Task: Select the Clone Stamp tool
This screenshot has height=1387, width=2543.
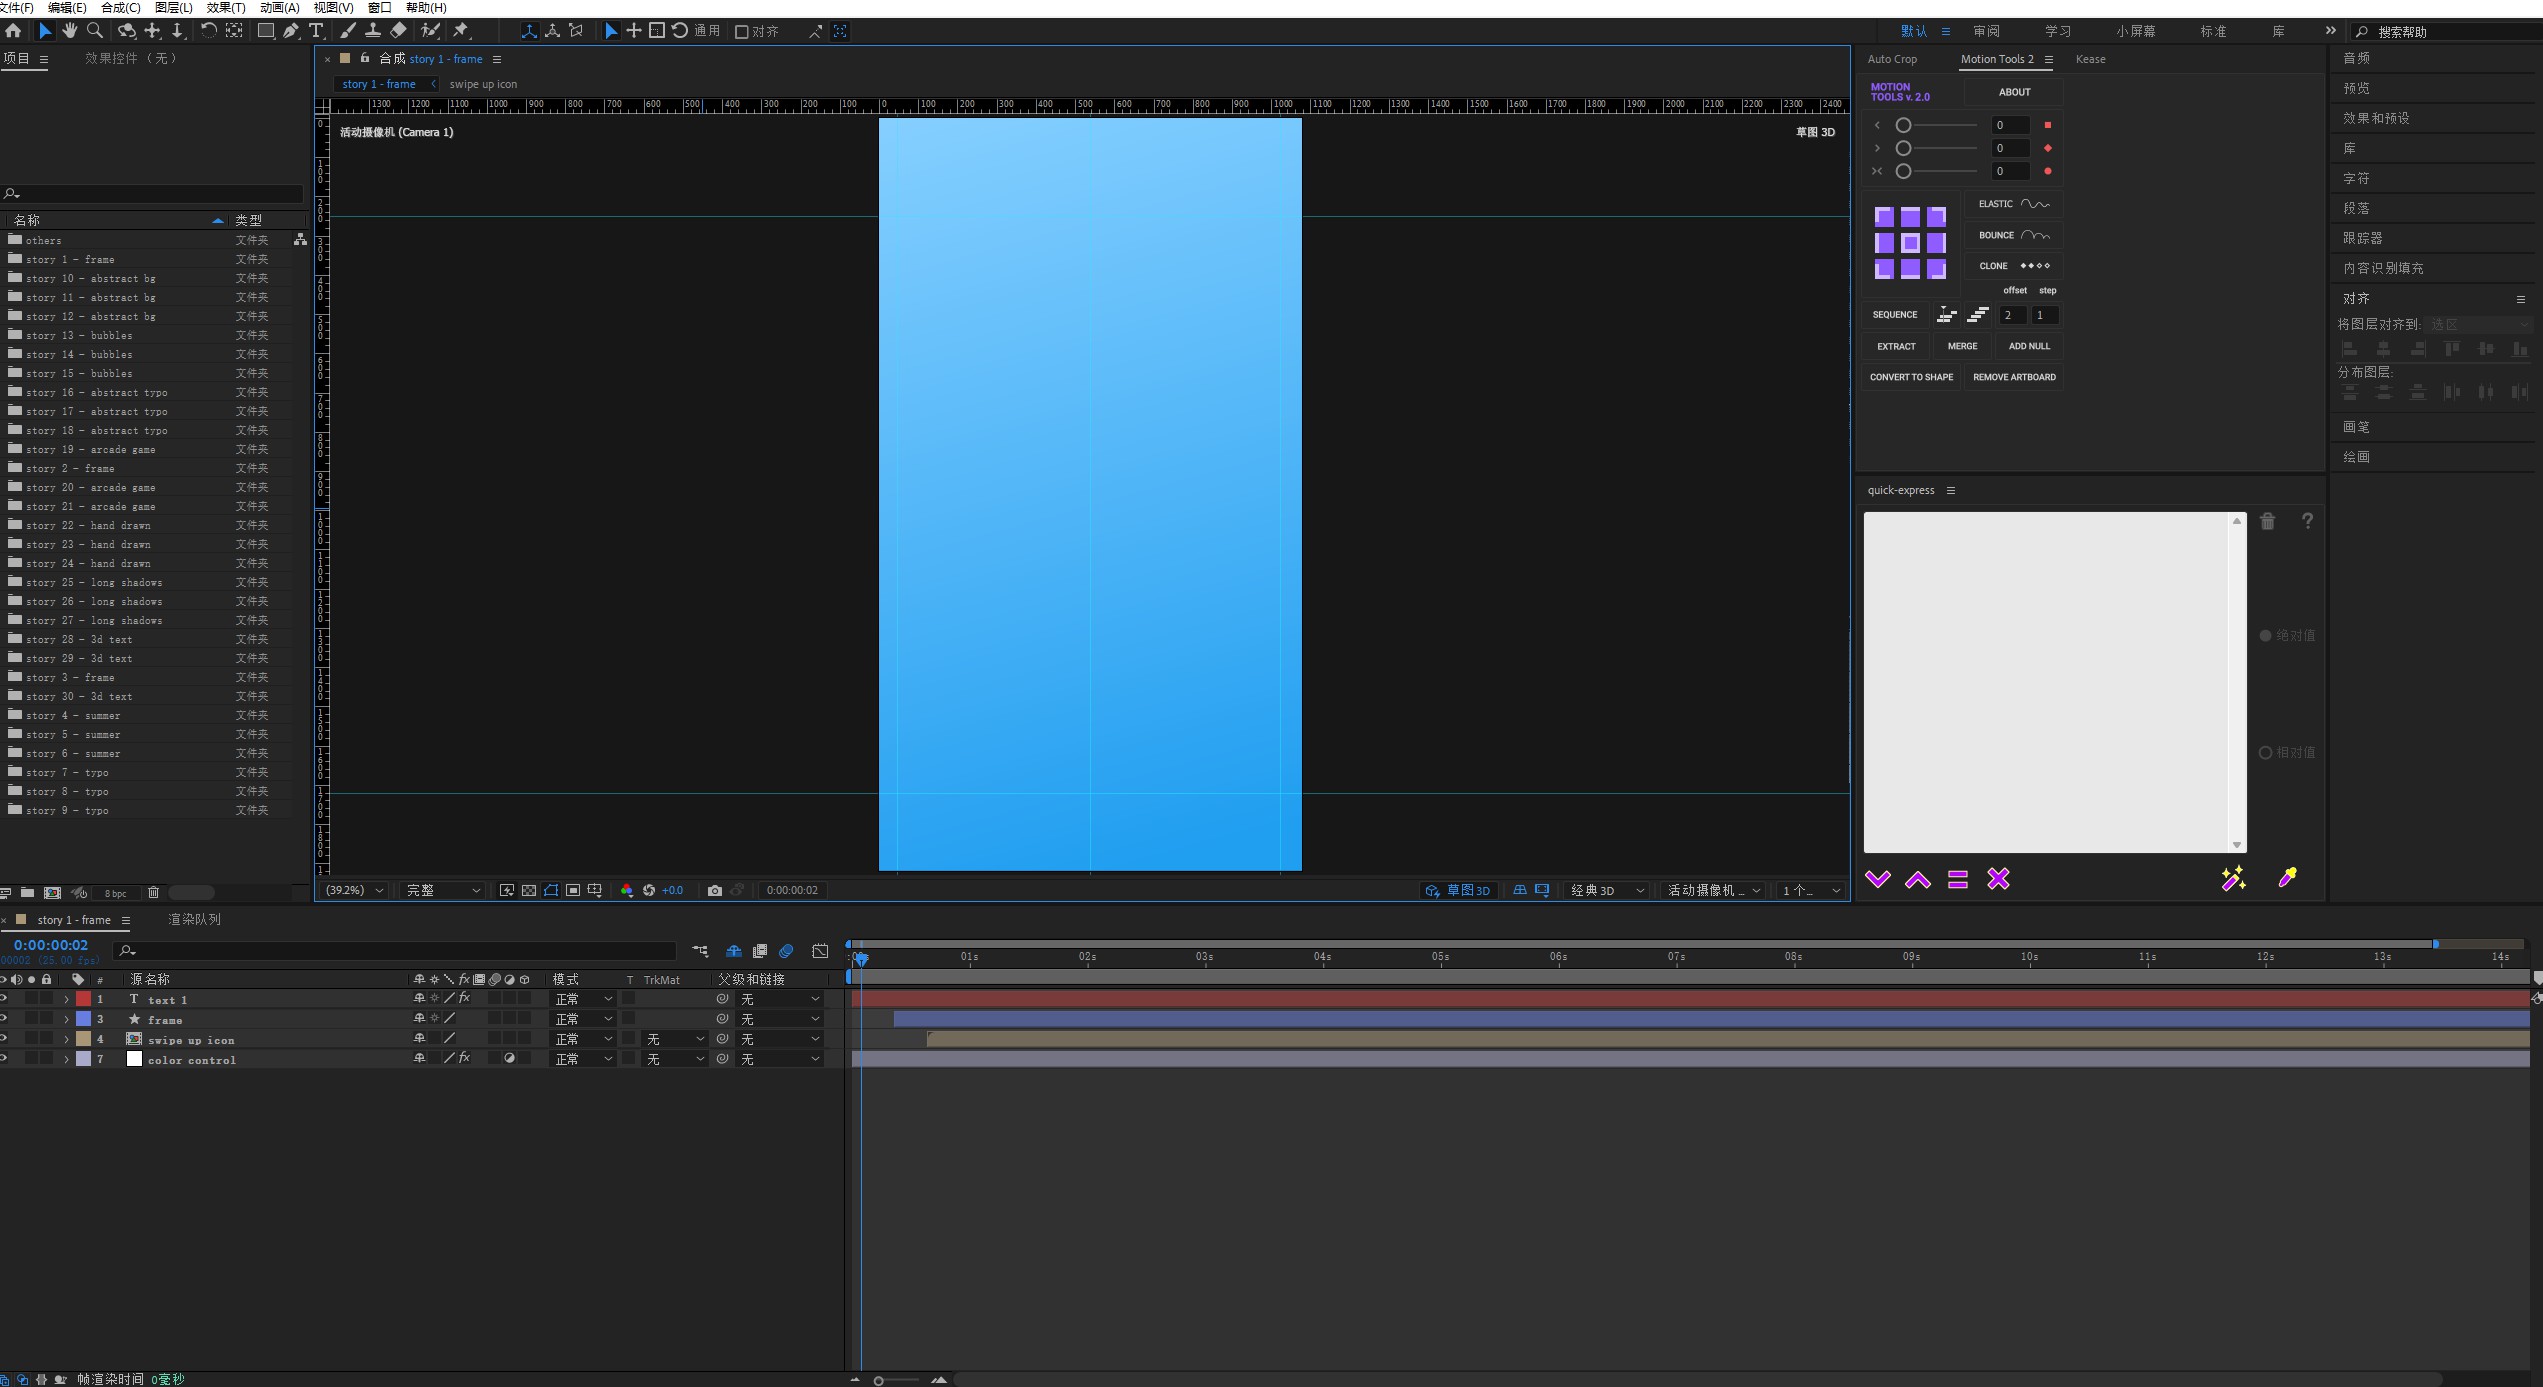Action: pyautogui.click(x=372, y=31)
